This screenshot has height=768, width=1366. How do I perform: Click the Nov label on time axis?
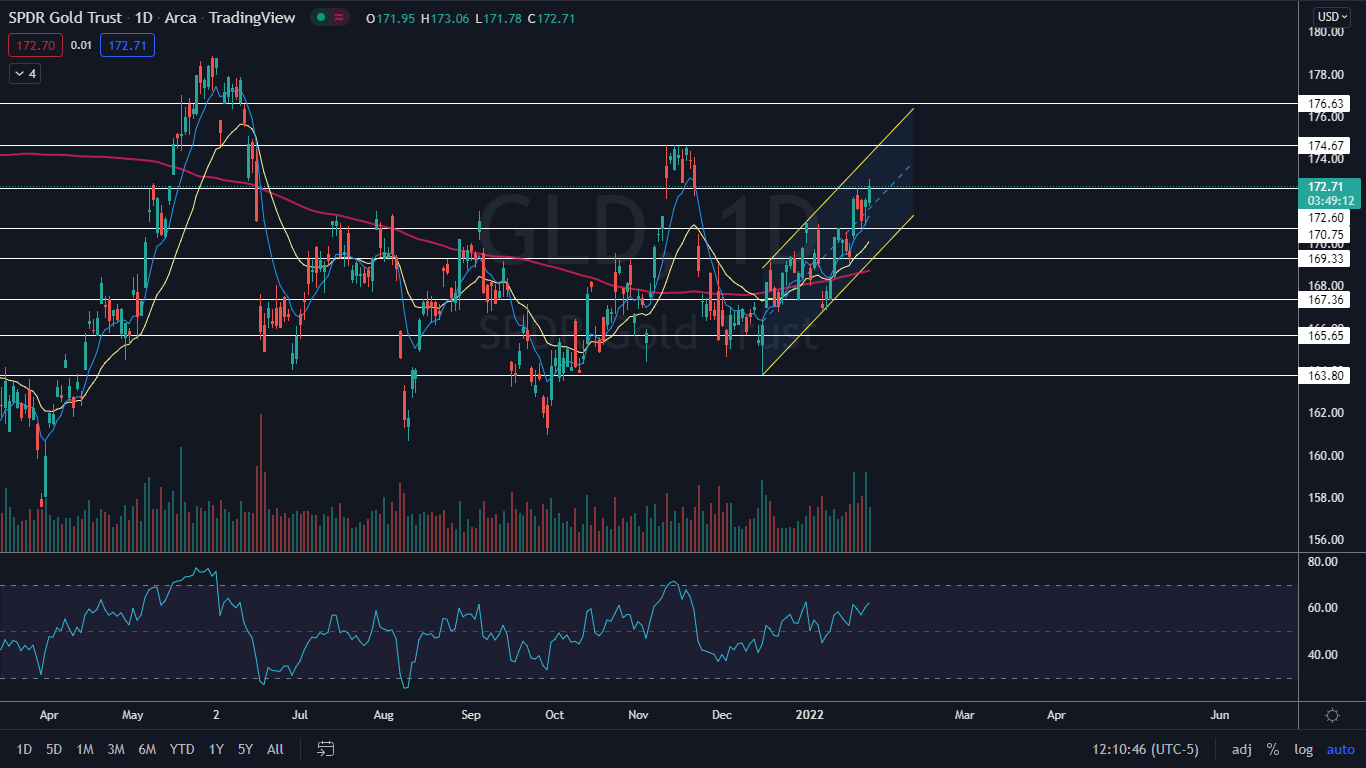tap(637, 715)
